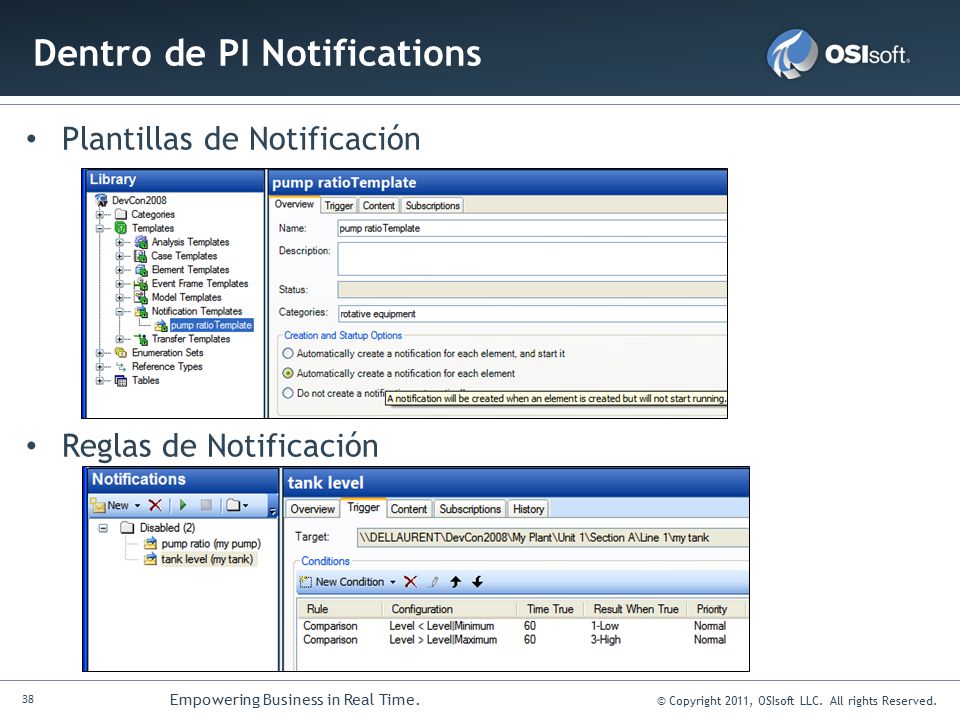Open the History tab in tank level pane
This screenshot has height=720, width=960.
pos(528,509)
